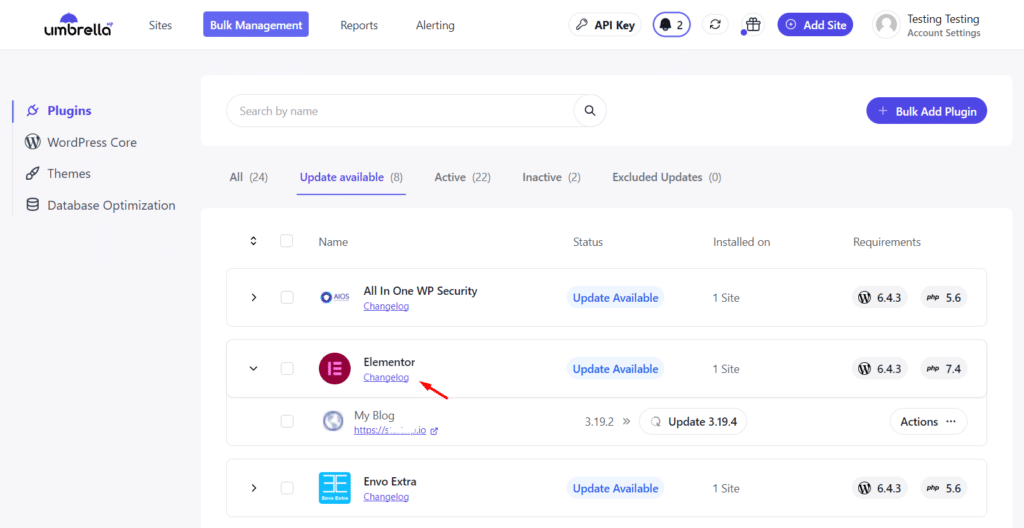Click the Elementor plugin logo
Image resolution: width=1024 pixels, height=528 pixels.
[334, 369]
